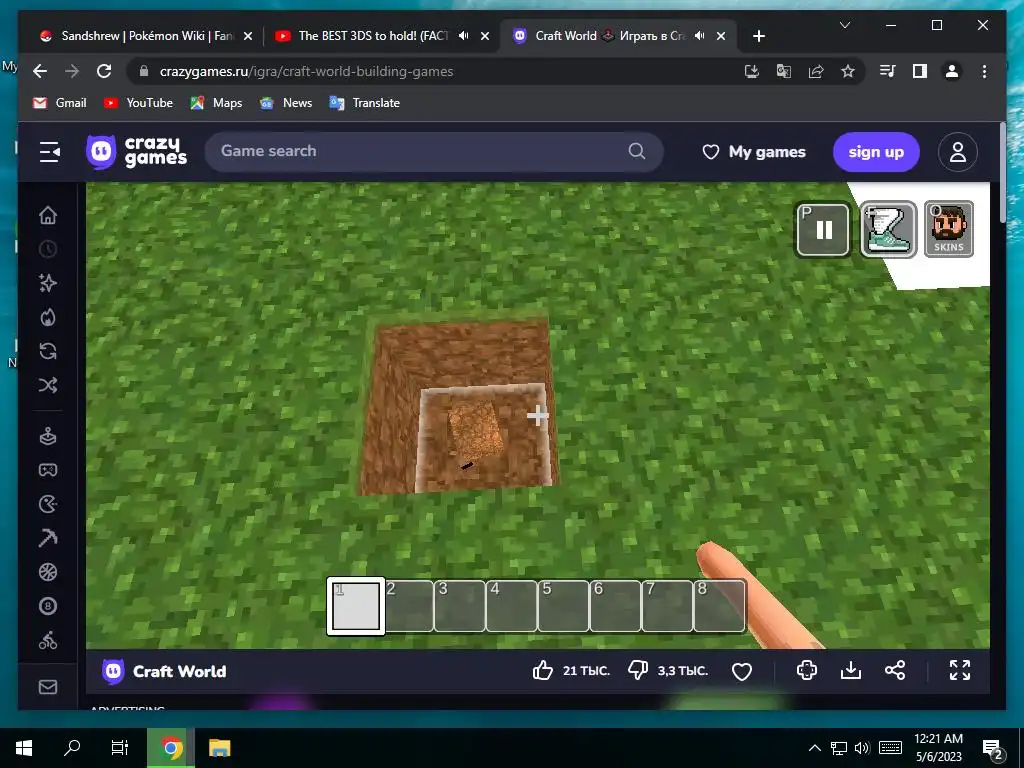
Task: Click the download icon in game bar
Action: pyautogui.click(x=851, y=670)
